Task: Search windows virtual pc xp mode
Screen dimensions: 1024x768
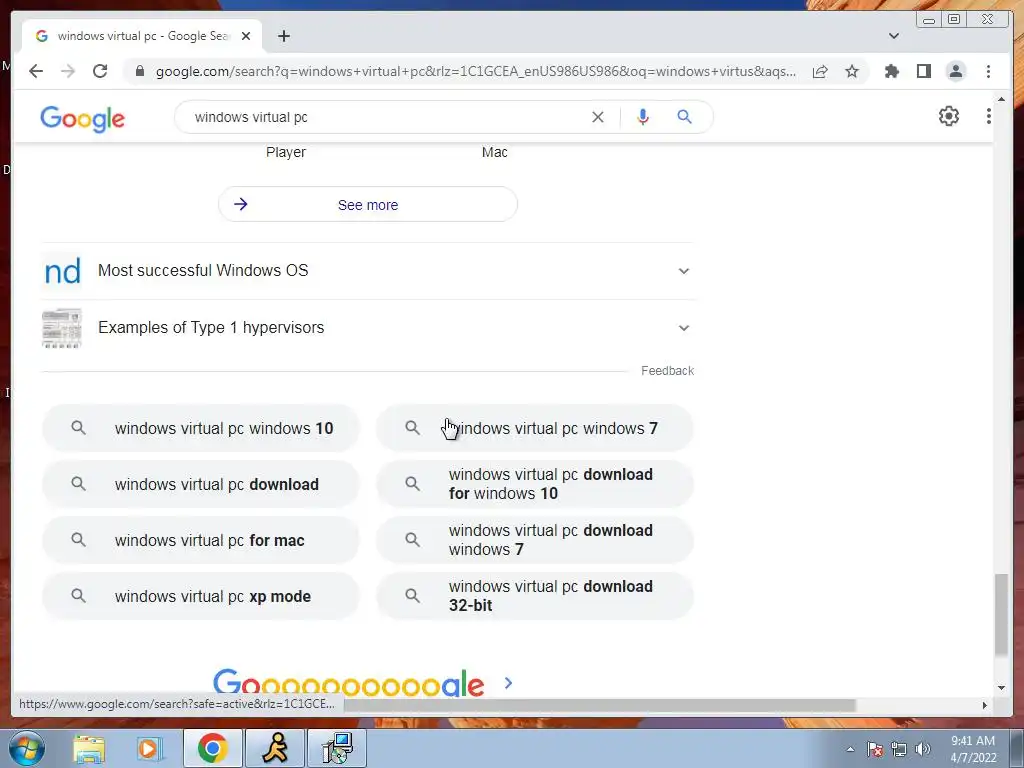Action: click(201, 597)
